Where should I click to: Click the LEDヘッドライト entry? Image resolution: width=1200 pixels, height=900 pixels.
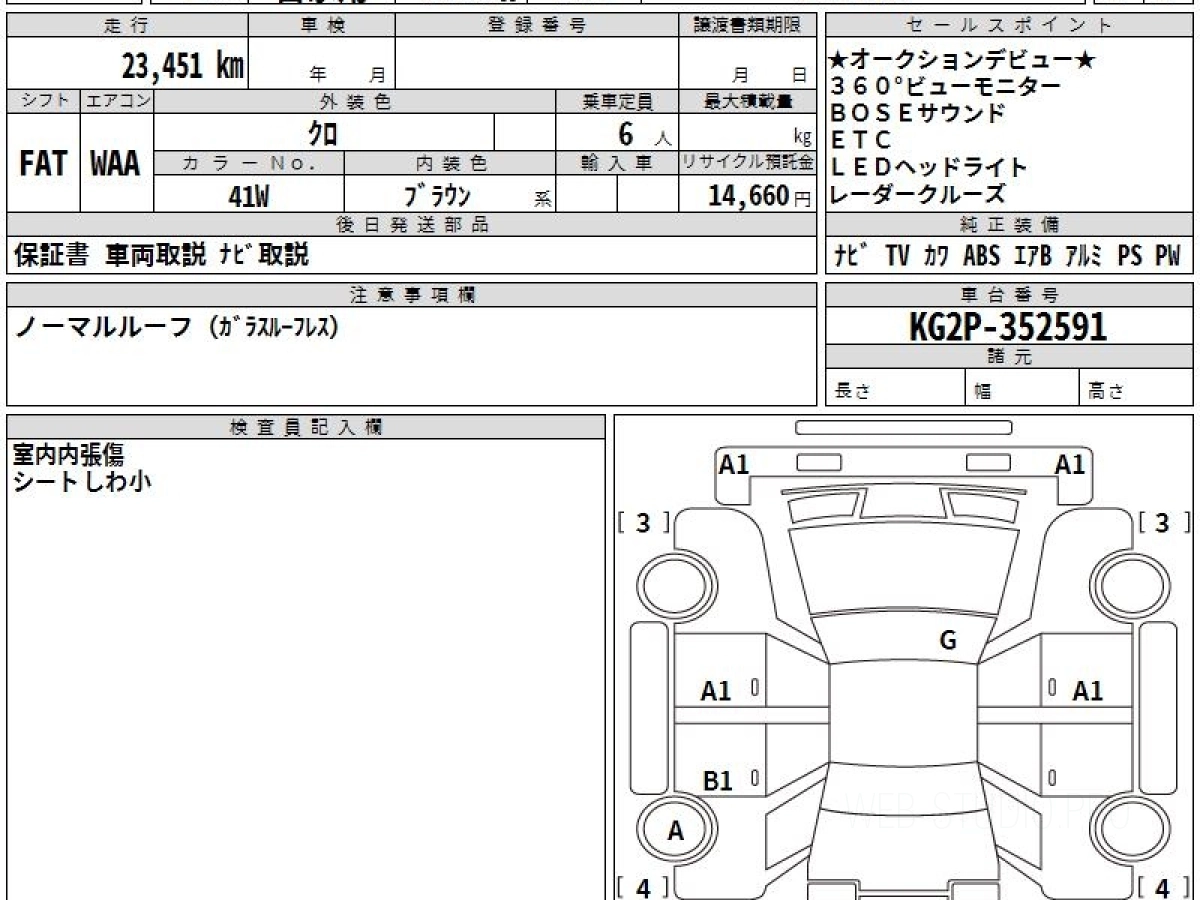929,167
